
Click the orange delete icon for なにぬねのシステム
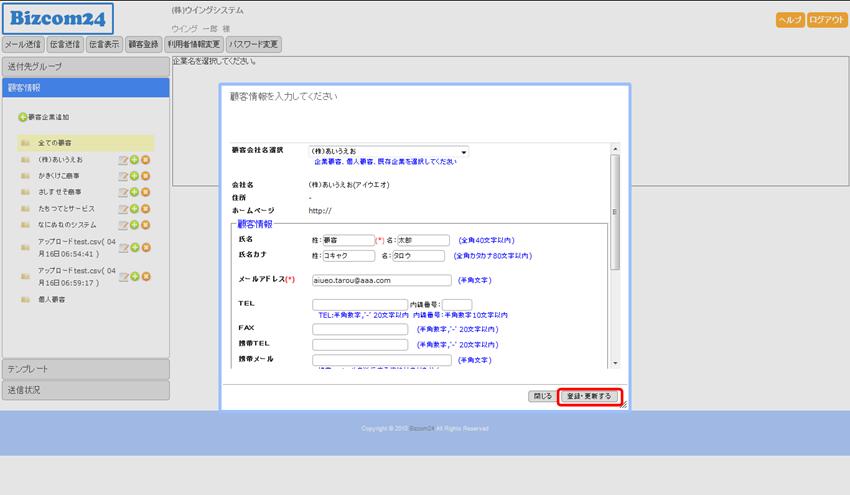tap(145, 224)
